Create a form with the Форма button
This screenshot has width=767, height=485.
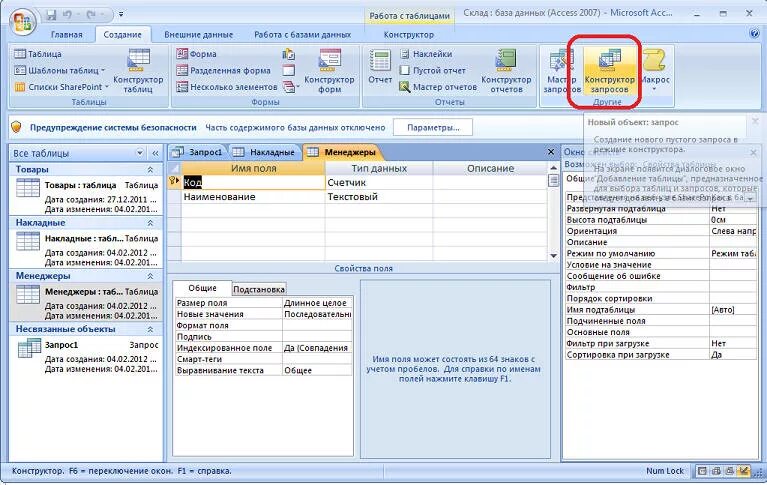[197, 54]
